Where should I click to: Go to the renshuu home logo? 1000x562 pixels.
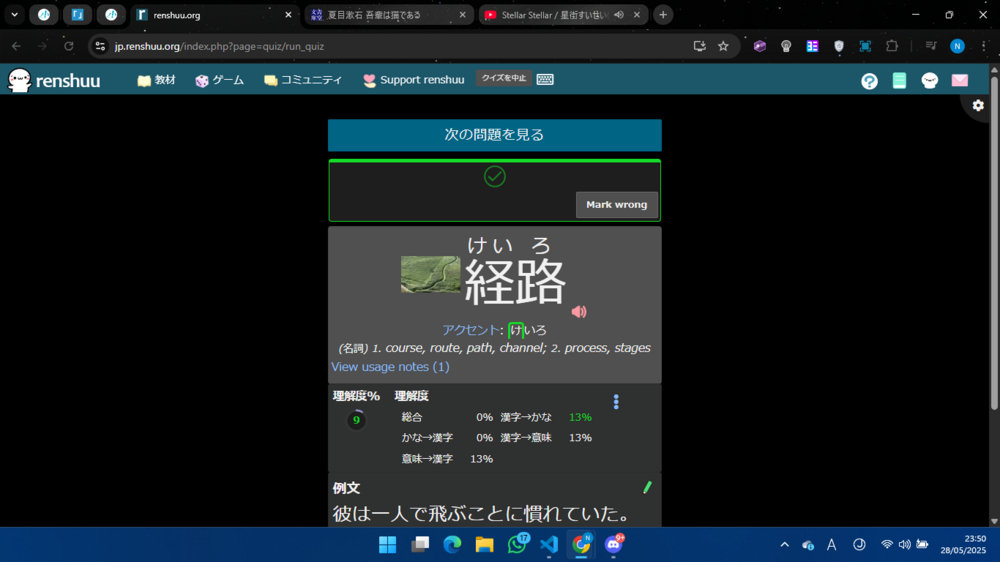click(54, 80)
